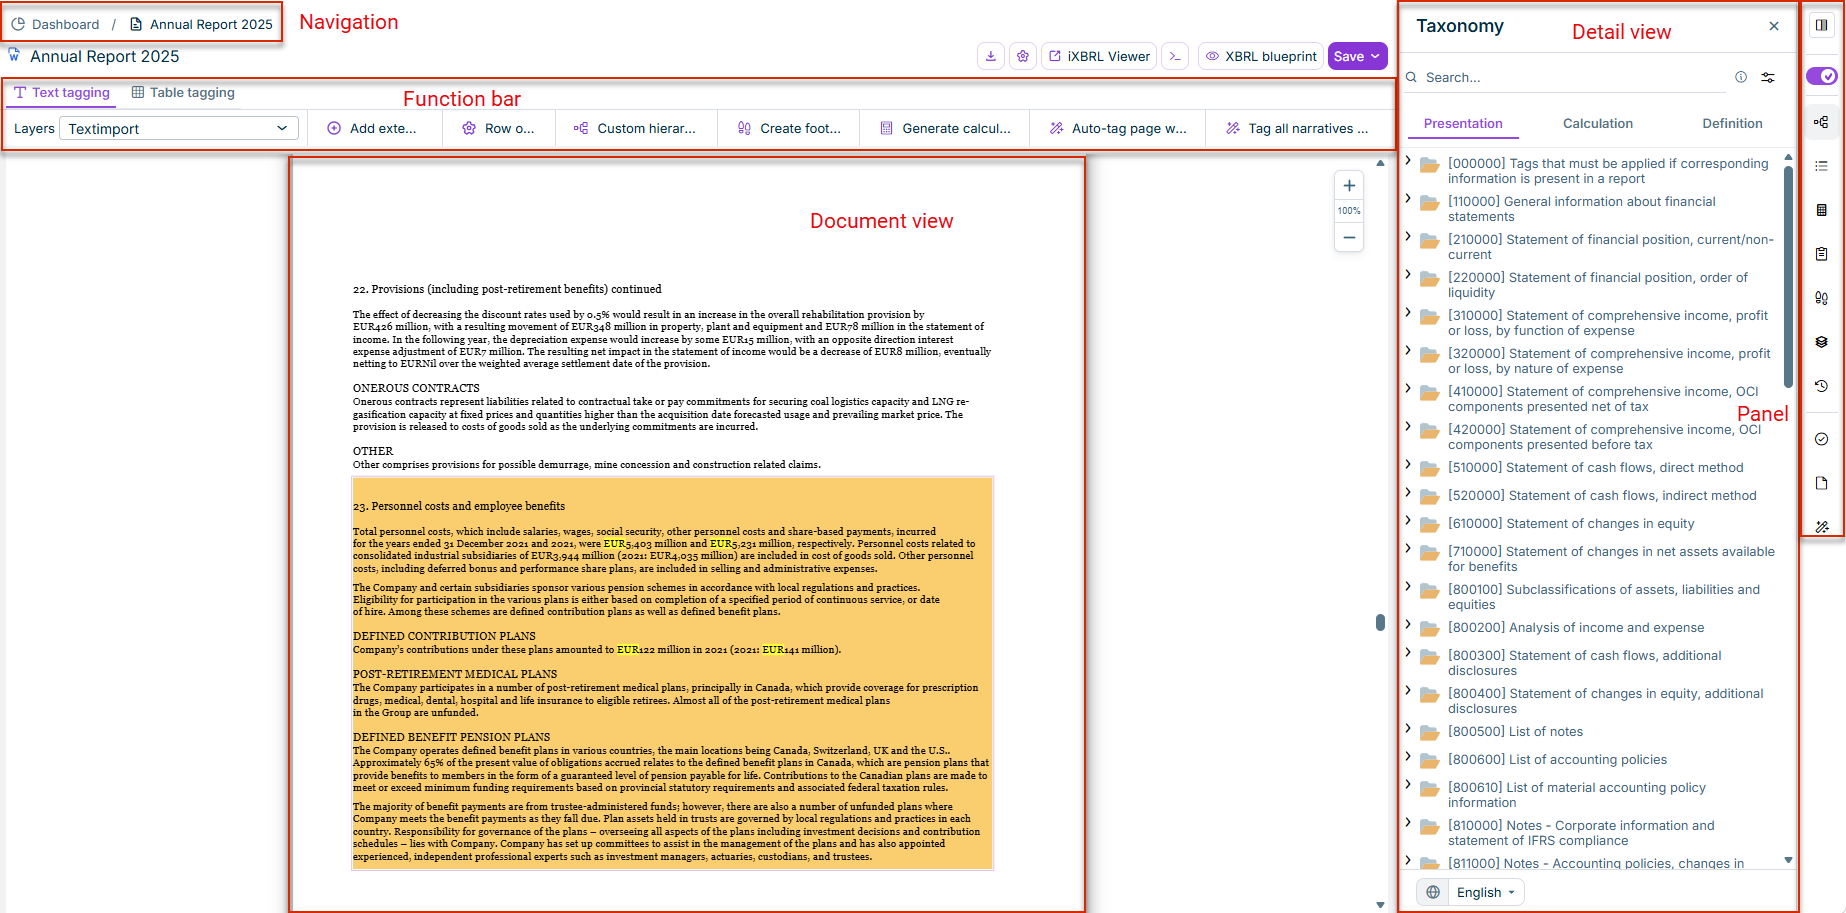Click highlighted EUR141 value in document
This screenshot has height=913, width=1846.
[780, 650]
